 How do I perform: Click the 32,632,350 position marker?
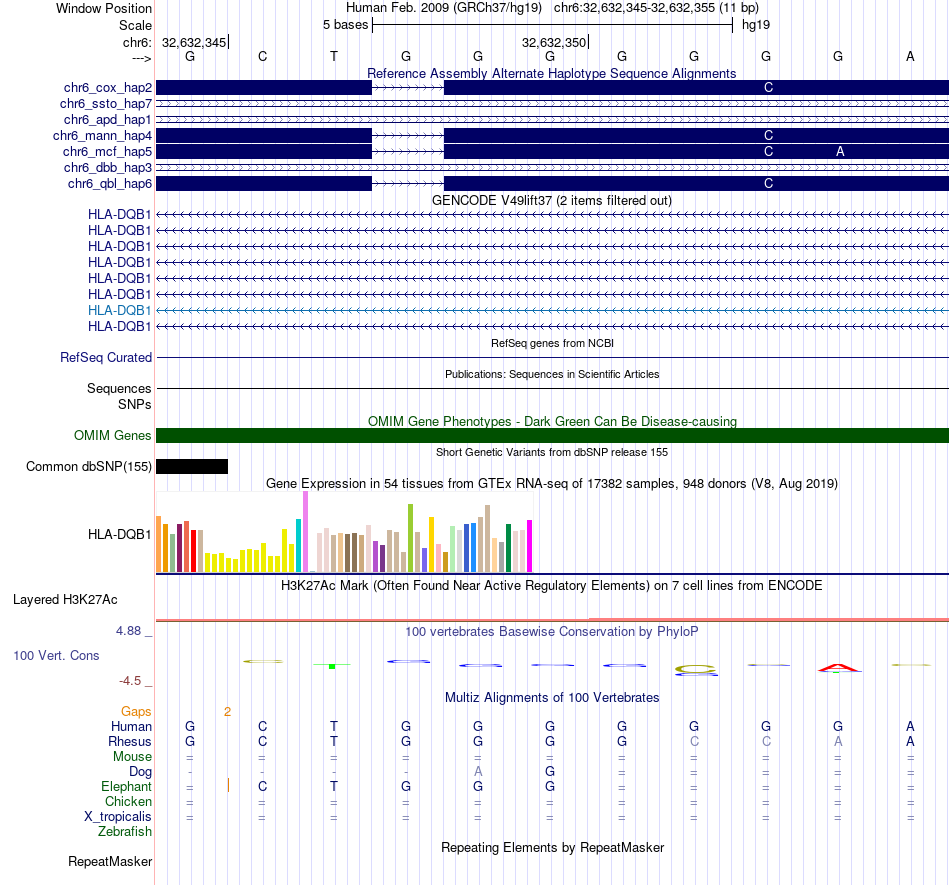coord(554,42)
